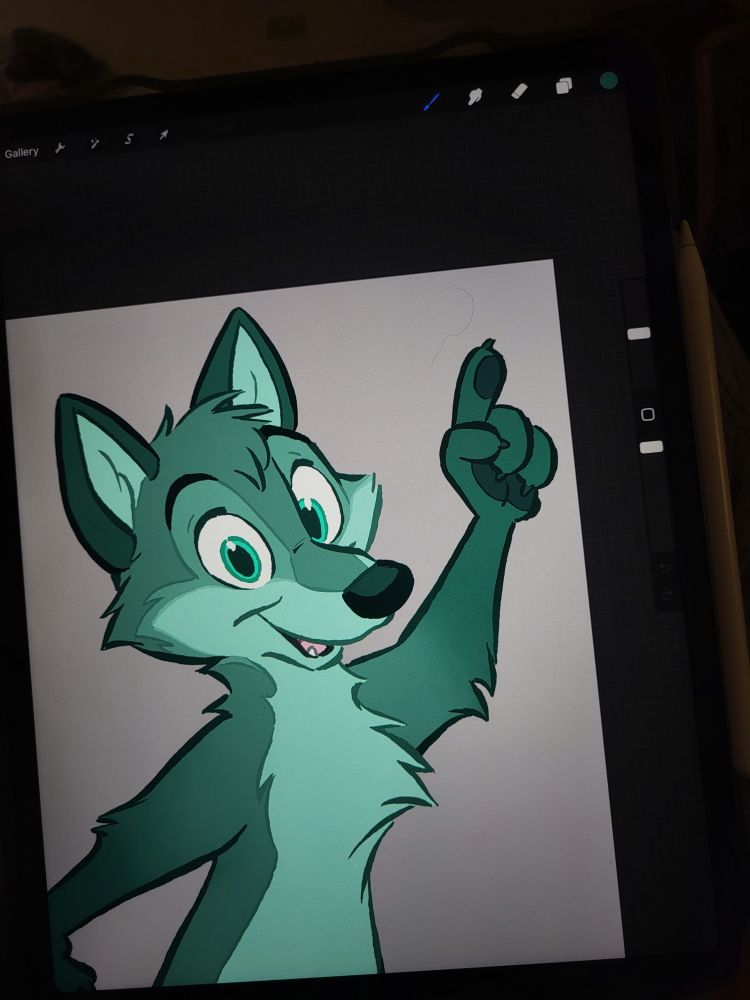Image resolution: width=750 pixels, height=1000 pixels.
Task: Adjust the brush size slider handle
Action: (638, 333)
